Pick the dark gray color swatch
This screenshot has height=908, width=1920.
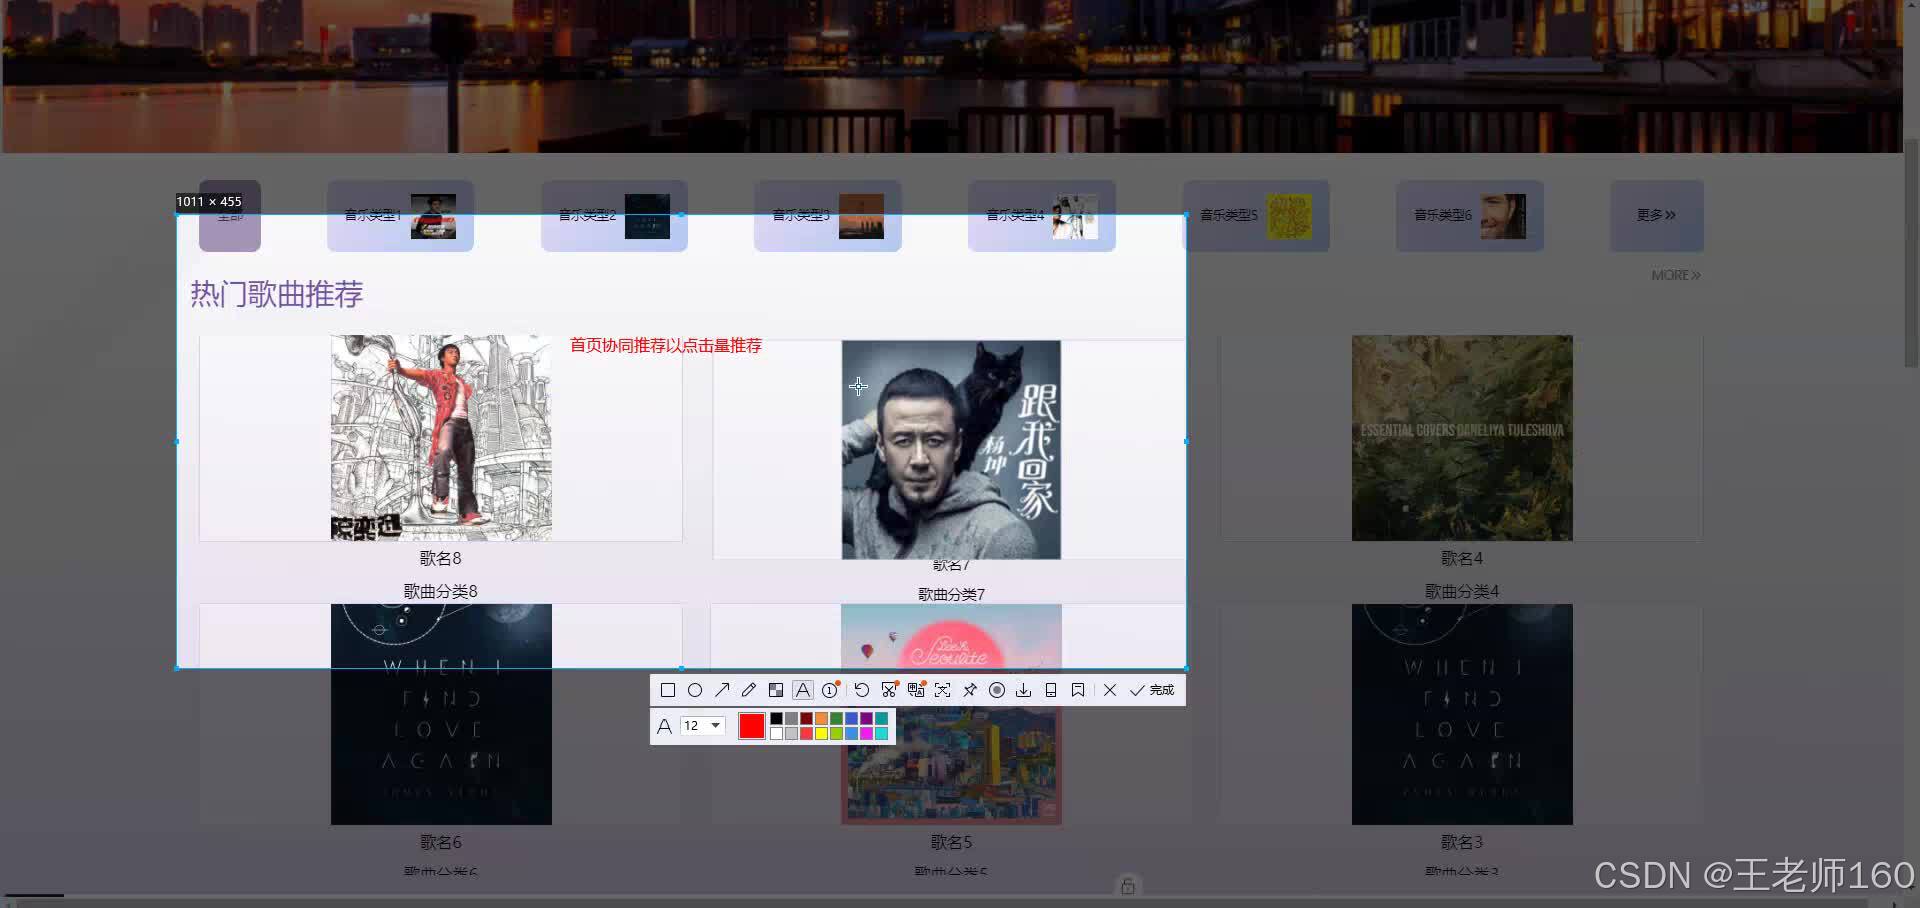coord(791,718)
